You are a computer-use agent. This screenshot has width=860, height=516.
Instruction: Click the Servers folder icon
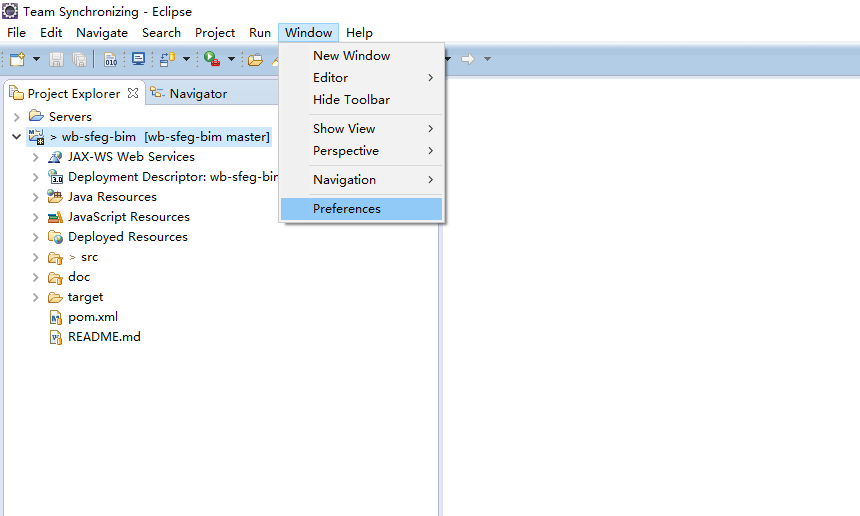click(36, 116)
